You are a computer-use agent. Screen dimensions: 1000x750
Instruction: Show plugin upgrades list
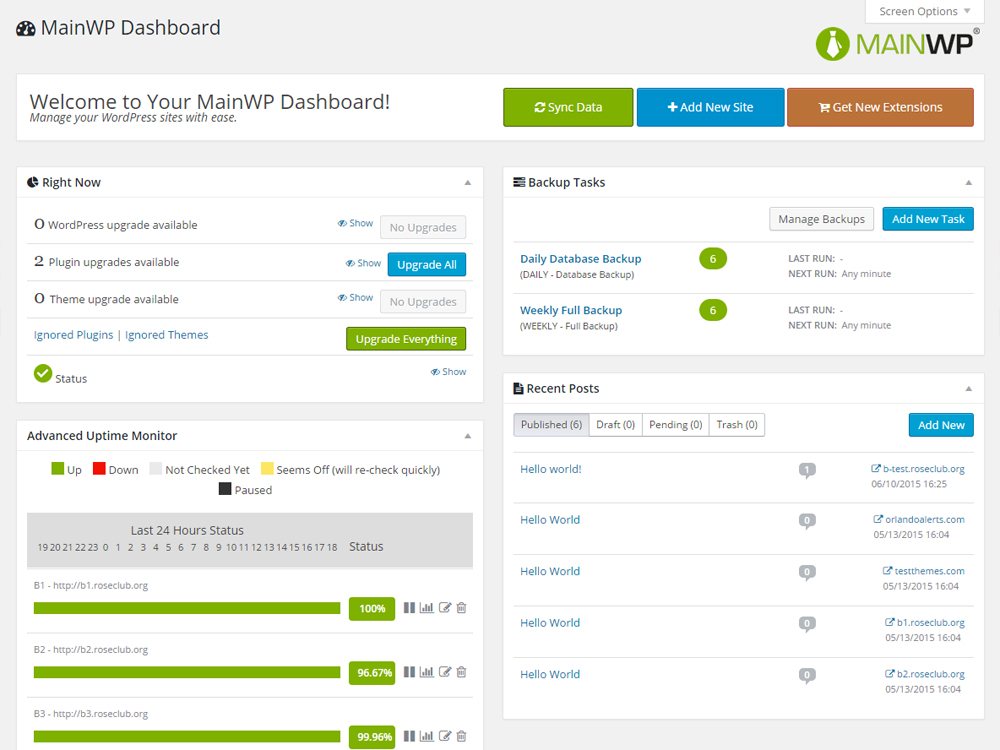tap(363, 264)
